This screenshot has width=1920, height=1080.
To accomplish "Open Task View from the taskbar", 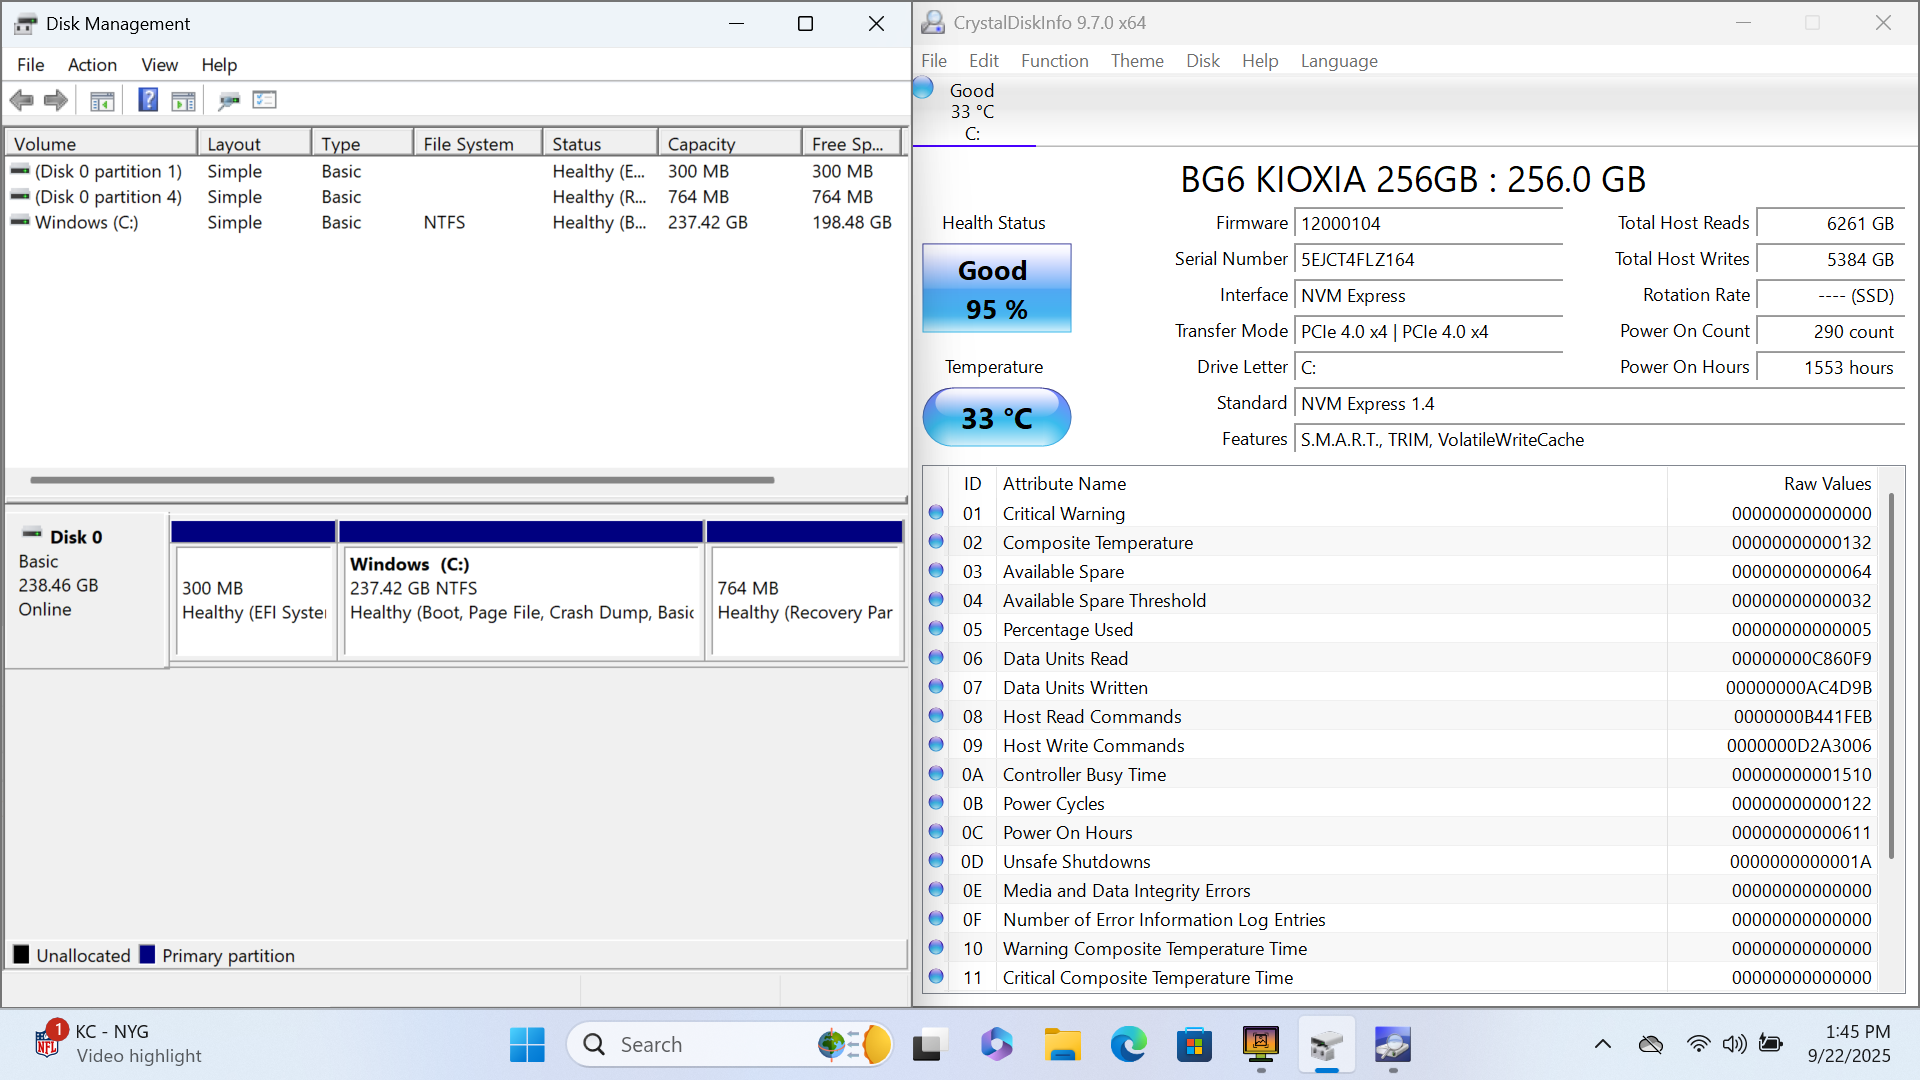I will tap(928, 1045).
